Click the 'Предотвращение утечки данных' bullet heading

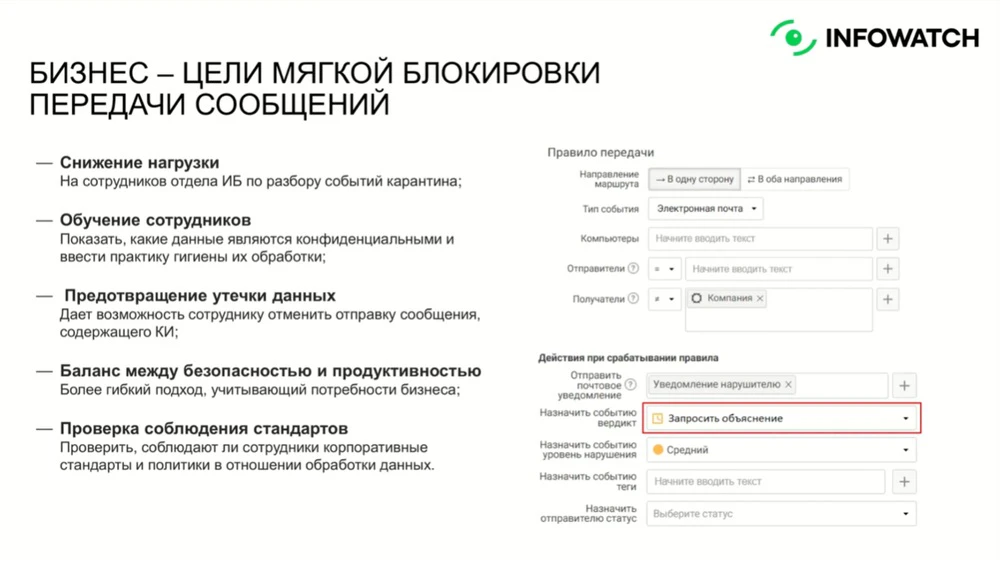200,296
